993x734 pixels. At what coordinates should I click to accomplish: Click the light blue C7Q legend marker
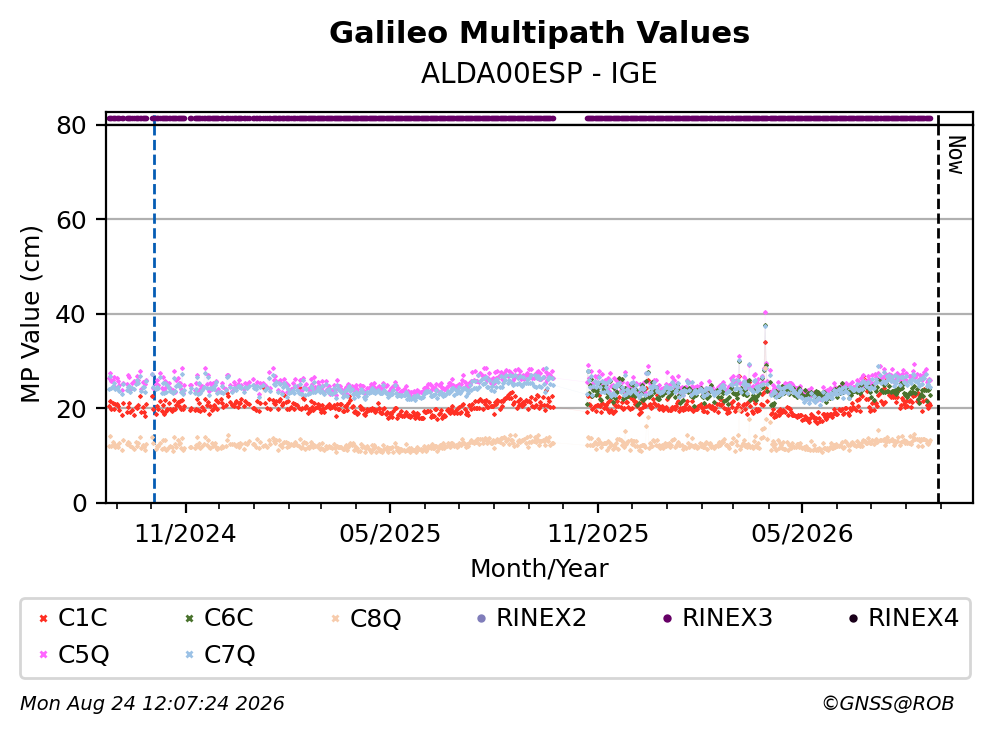click(x=189, y=655)
